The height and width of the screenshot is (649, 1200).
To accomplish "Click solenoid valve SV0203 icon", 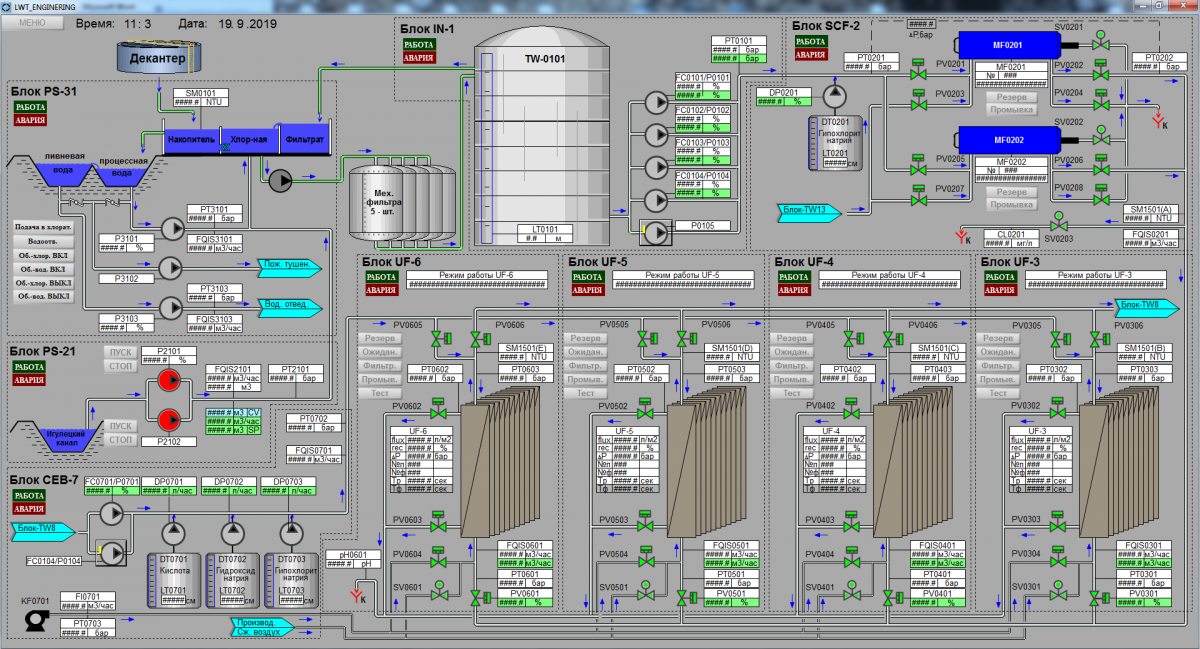I will pos(1058,224).
